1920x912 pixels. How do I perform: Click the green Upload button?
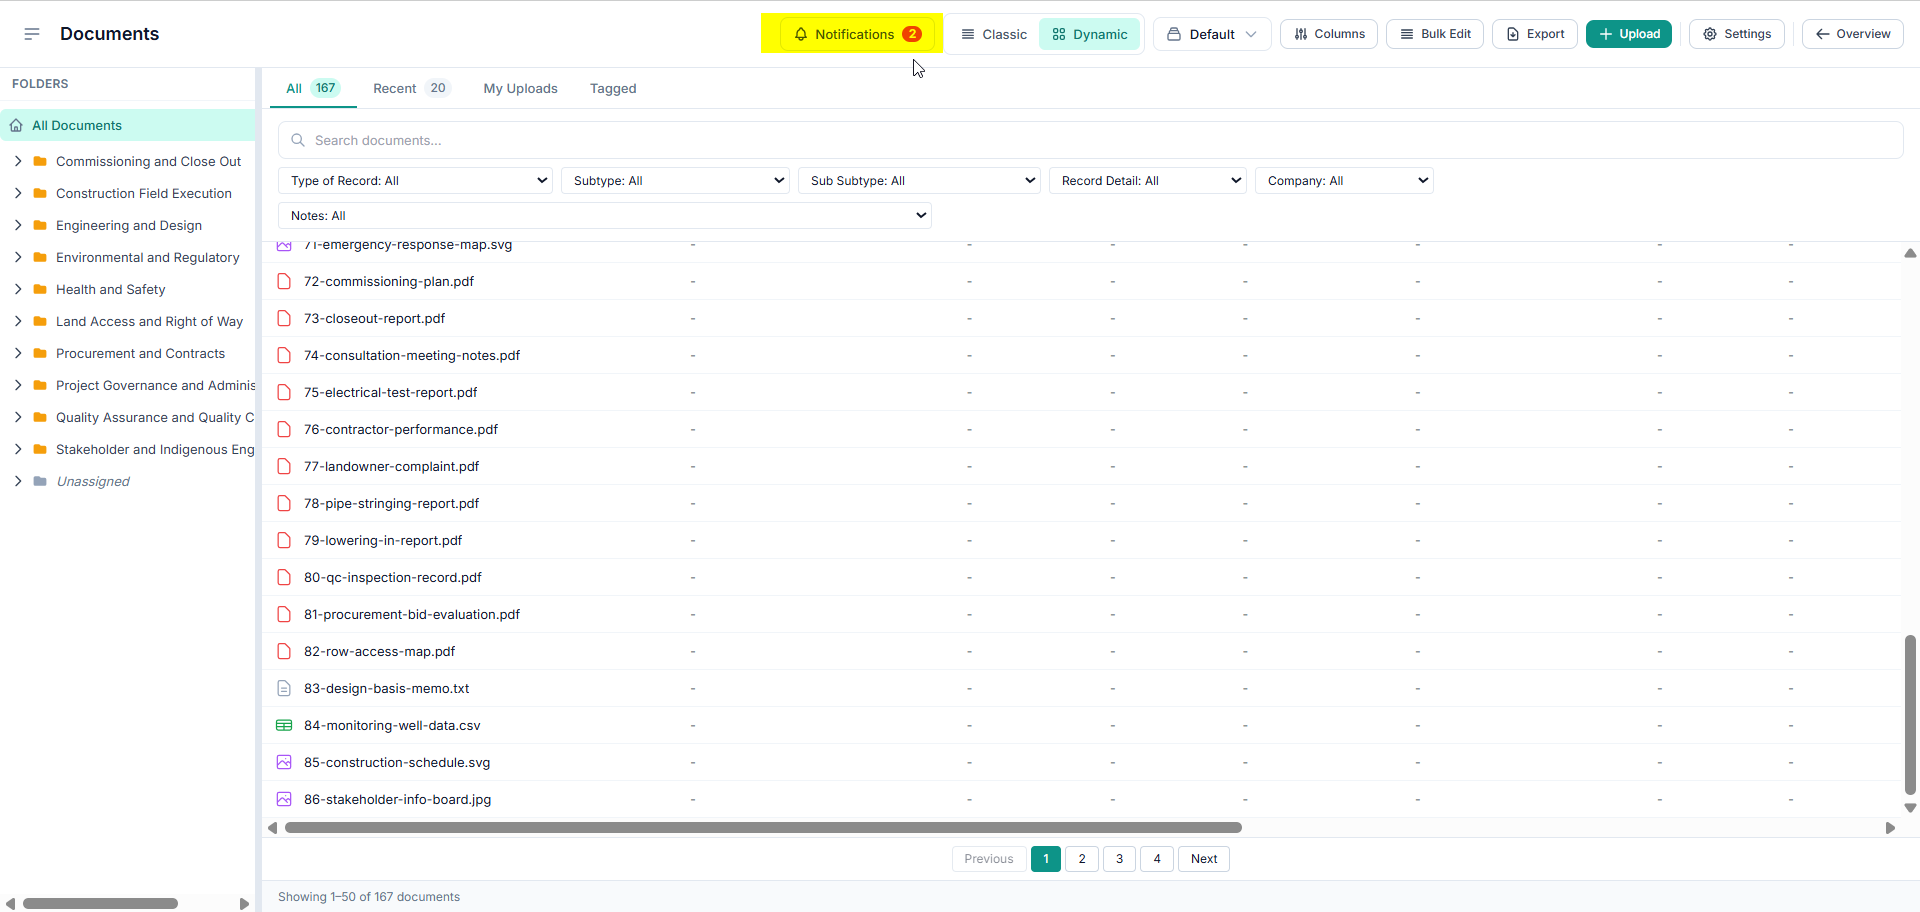pos(1629,34)
